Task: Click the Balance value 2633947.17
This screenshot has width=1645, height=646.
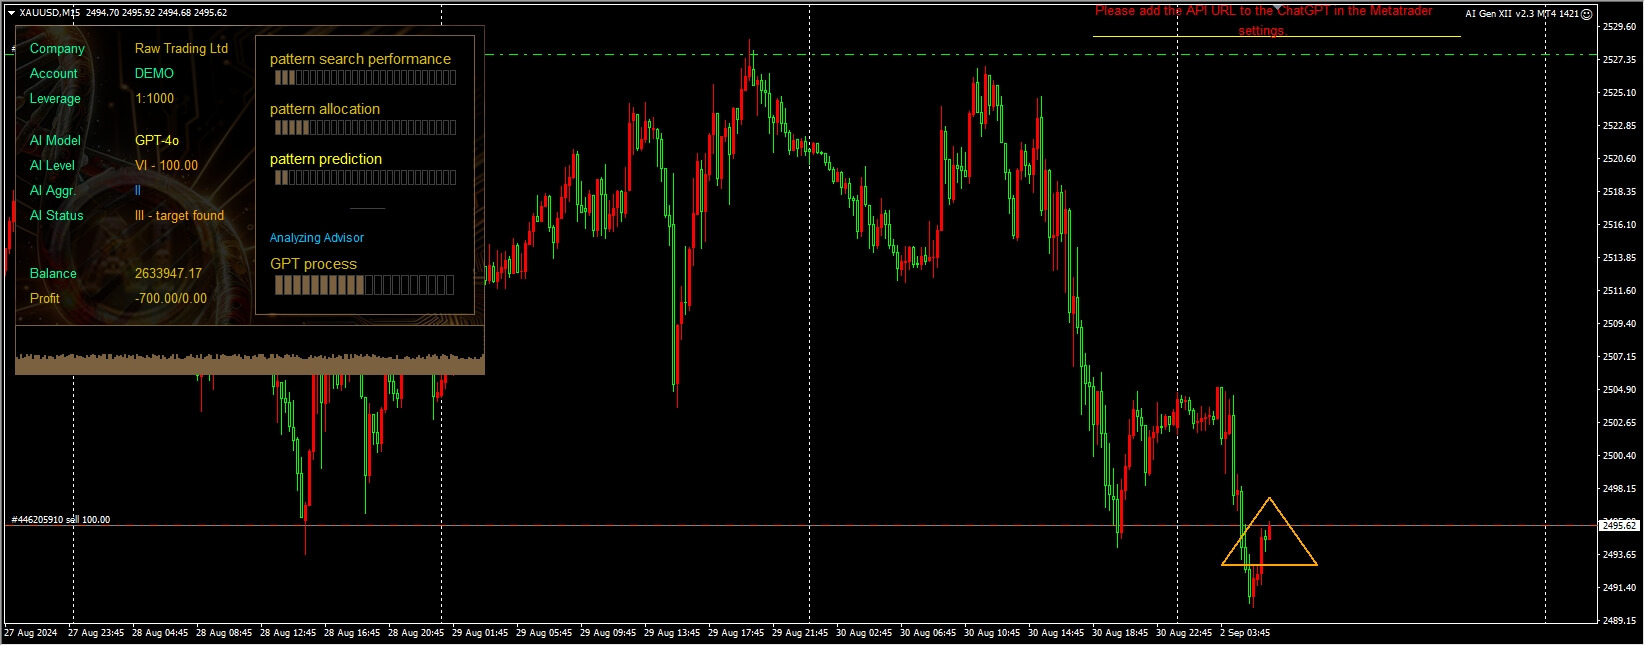Action: [x=168, y=274]
